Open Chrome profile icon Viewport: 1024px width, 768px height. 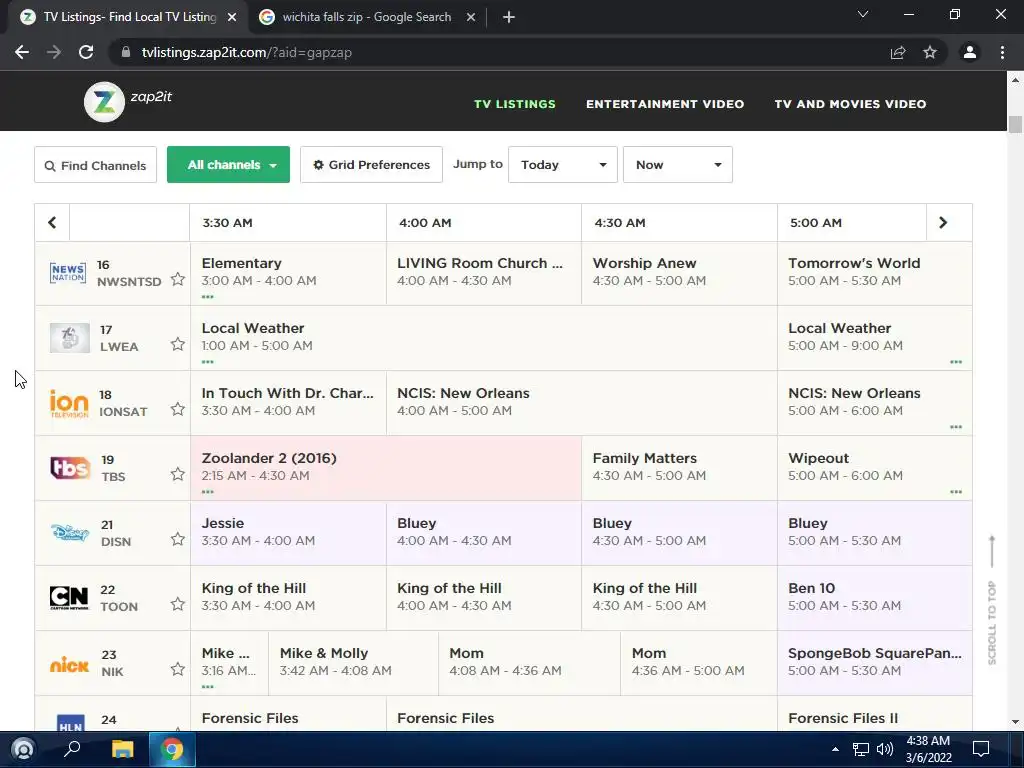(970, 52)
